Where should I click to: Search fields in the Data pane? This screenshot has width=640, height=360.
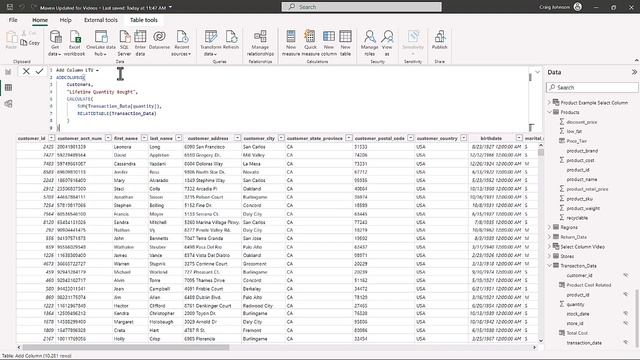tap(592, 87)
